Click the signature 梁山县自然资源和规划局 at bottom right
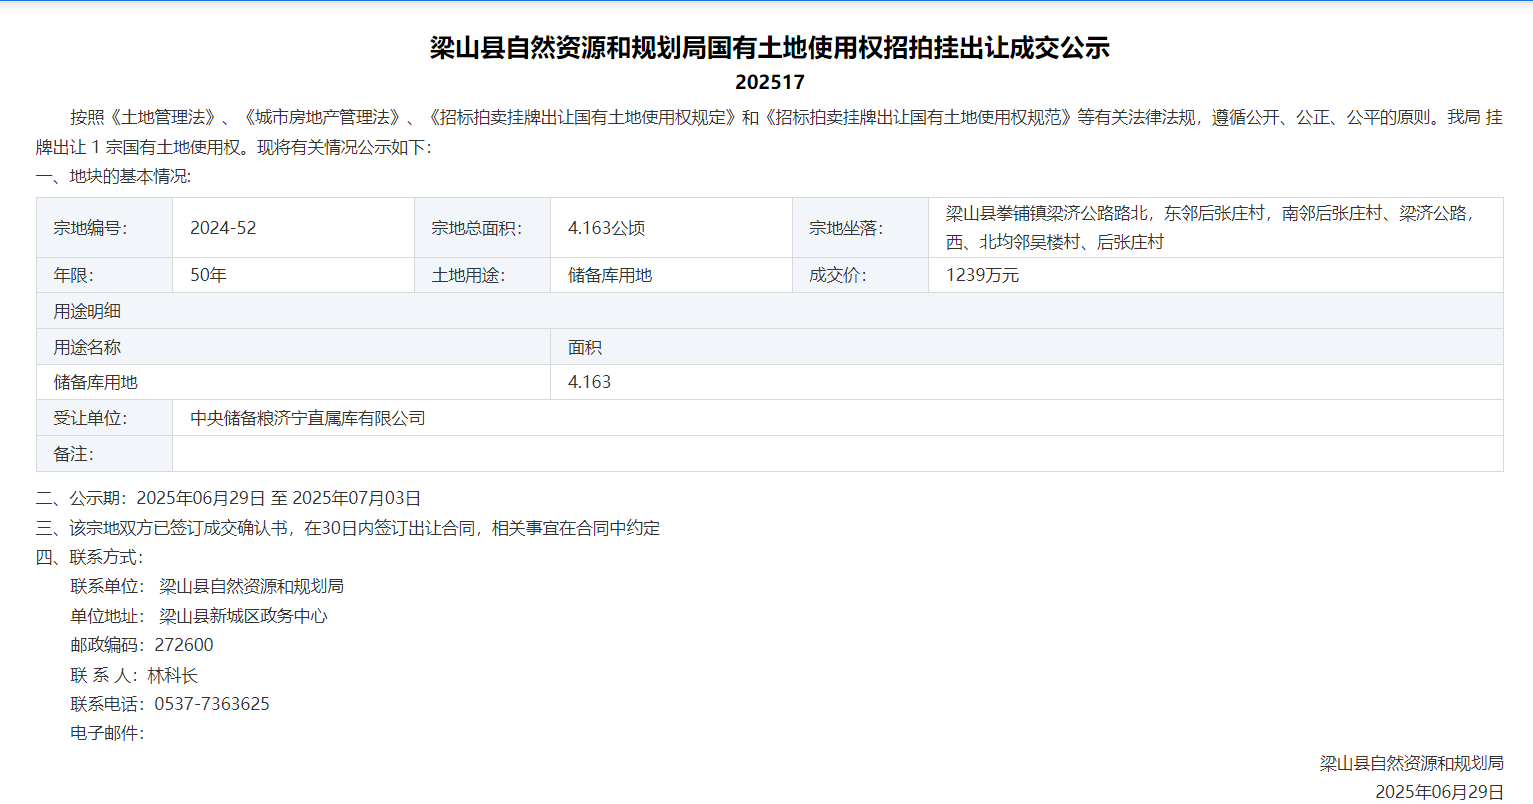Screen dimensions: 1533x804 pyautogui.click(x=1411, y=763)
